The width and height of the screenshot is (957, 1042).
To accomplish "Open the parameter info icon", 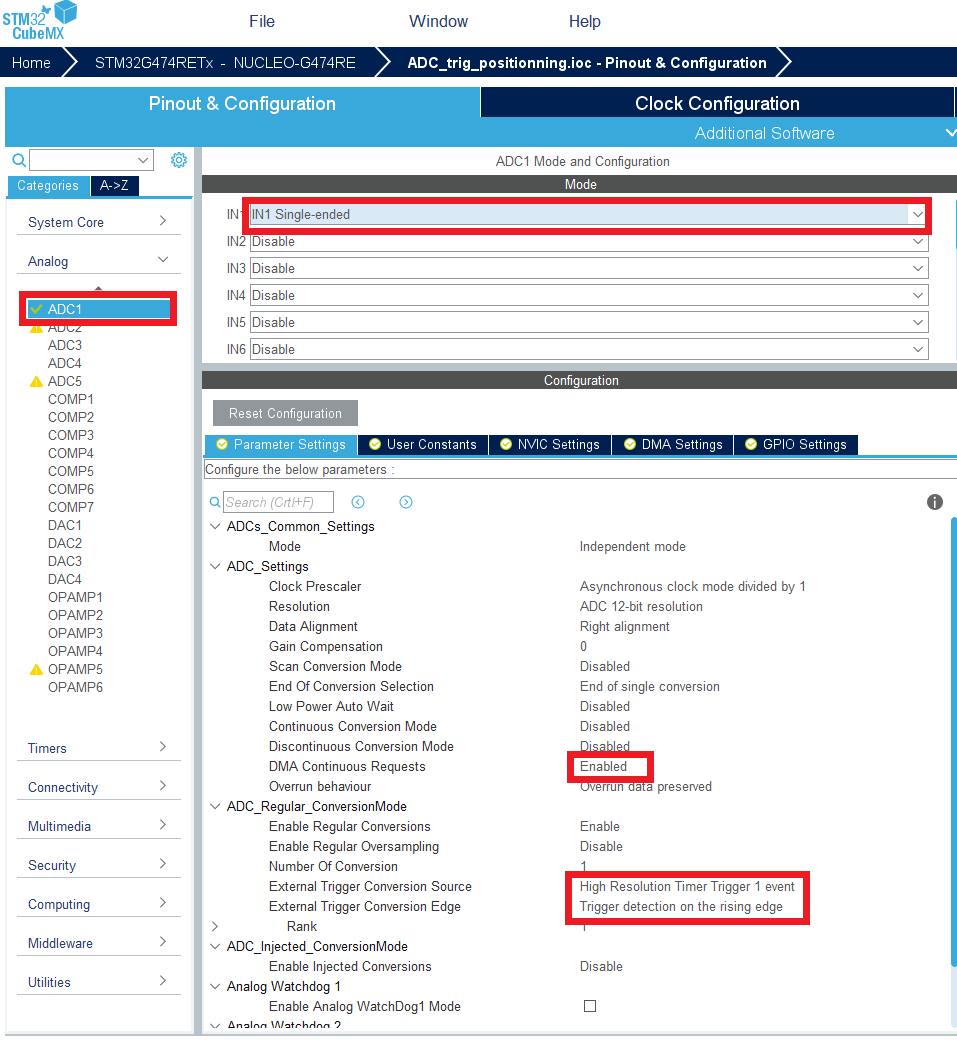I will (x=934, y=502).
